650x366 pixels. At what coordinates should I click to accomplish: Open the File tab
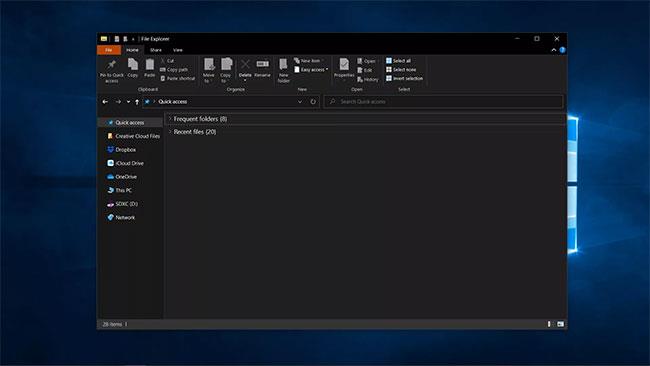point(109,50)
